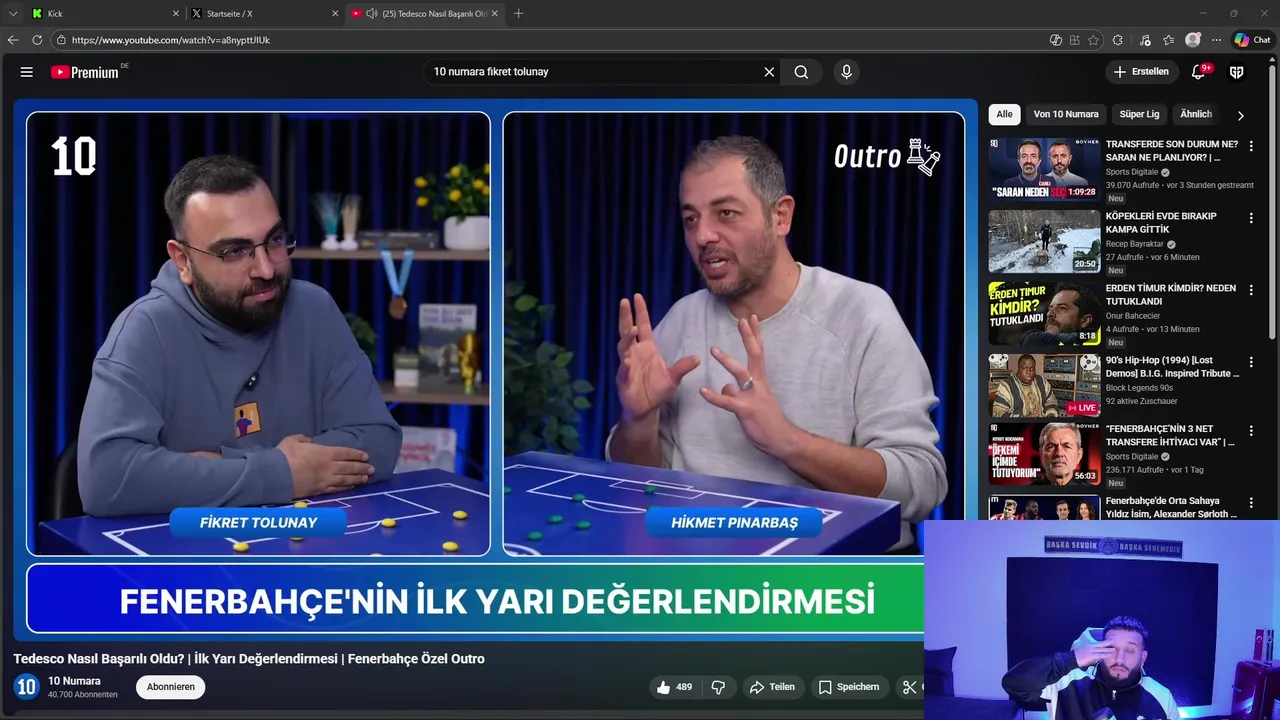
Task: Close the Startseite / X tab
Action: (335, 13)
